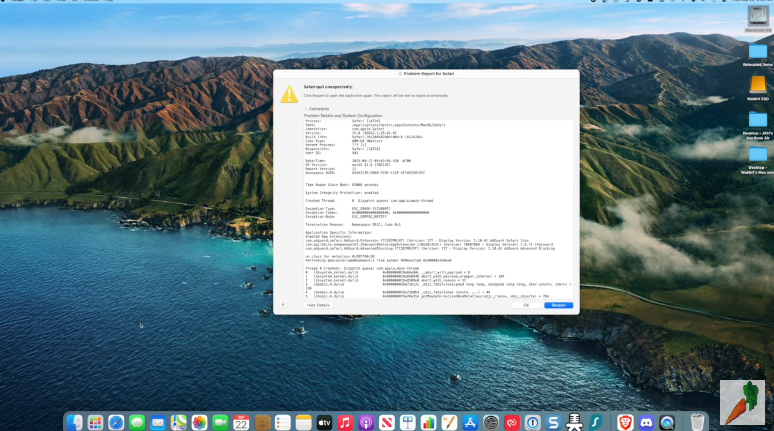Click the Reopen button

[558, 305]
